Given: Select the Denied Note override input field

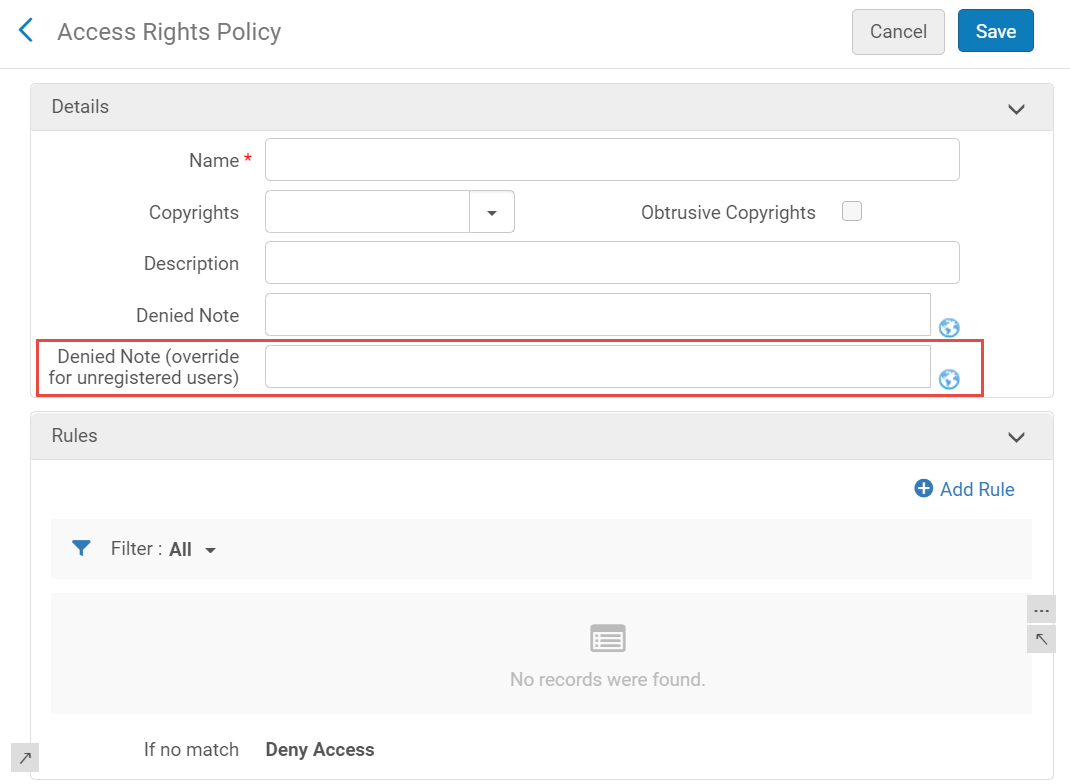Looking at the screenshot, I should tap(597, 367).
